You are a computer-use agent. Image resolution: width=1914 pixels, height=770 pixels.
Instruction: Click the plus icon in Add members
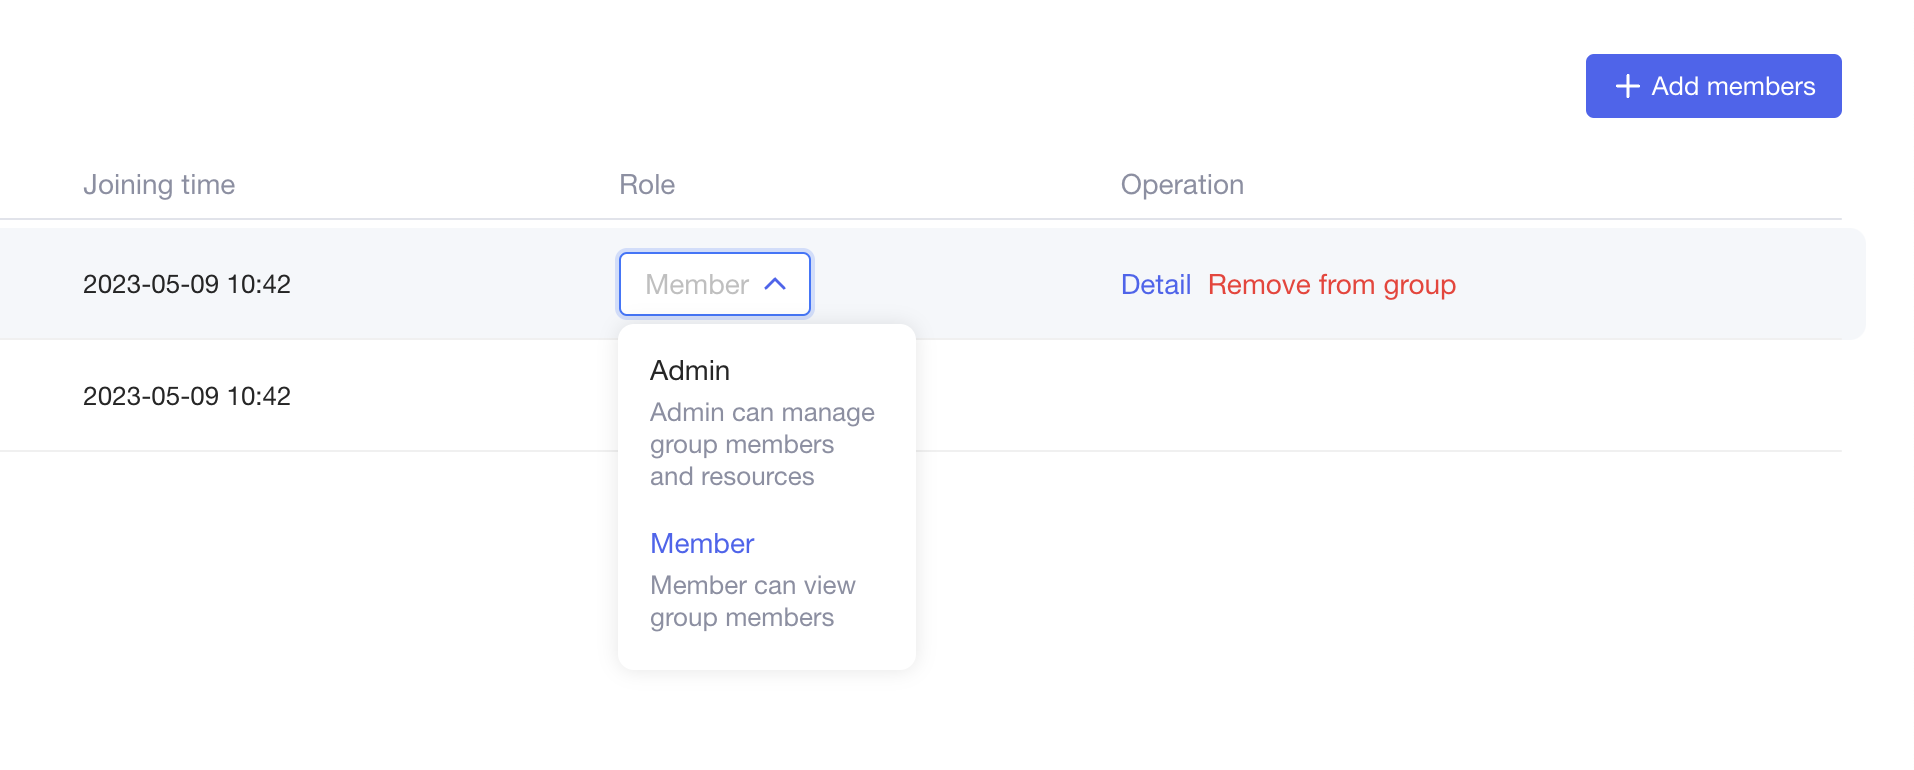click(1627, 86)
